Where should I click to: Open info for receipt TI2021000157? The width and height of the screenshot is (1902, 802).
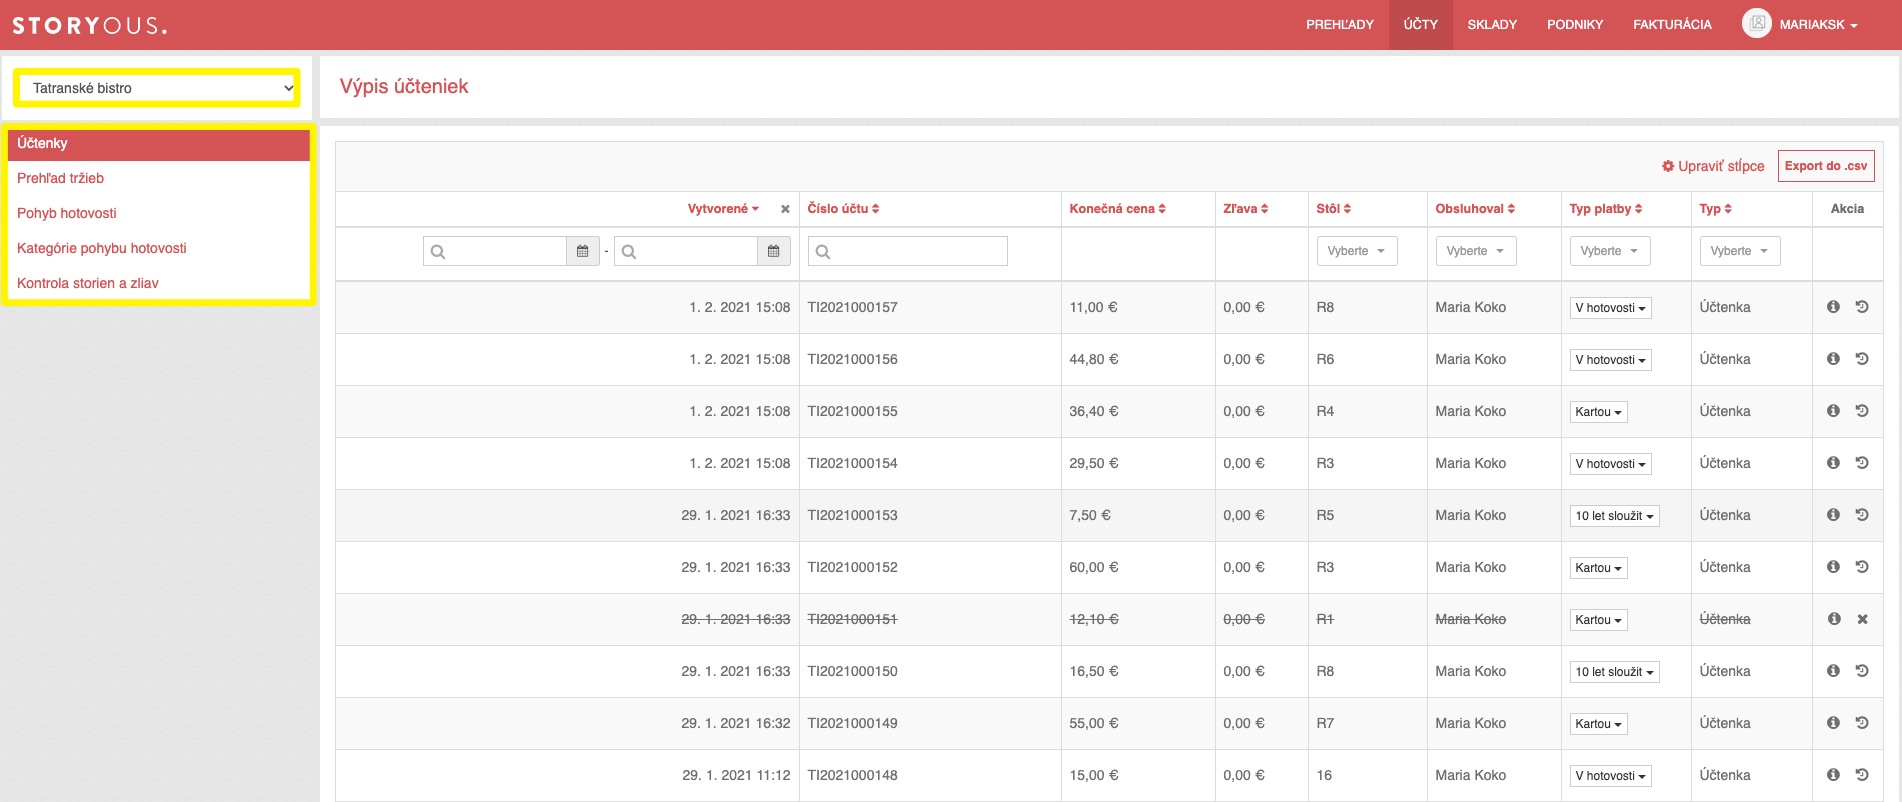click(1833, 307)
